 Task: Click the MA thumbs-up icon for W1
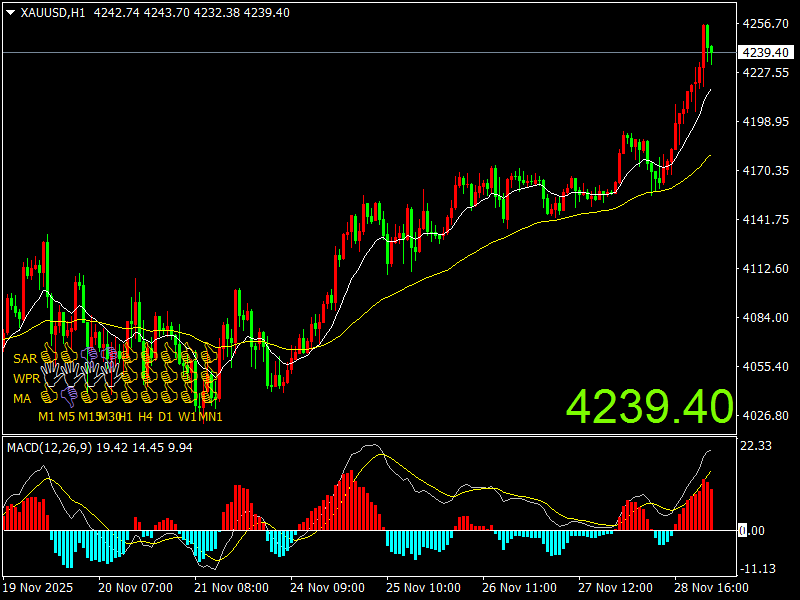[187, 397]
